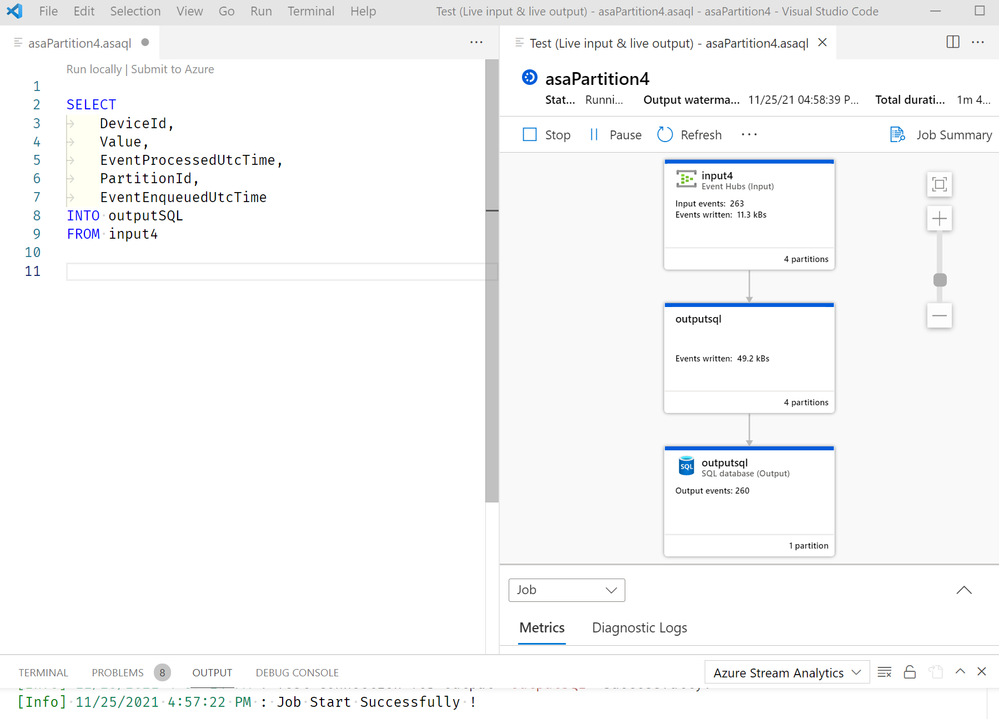999x719 pixels.
Task: Maximize the bottom panel
Action: tap(960, 671)
